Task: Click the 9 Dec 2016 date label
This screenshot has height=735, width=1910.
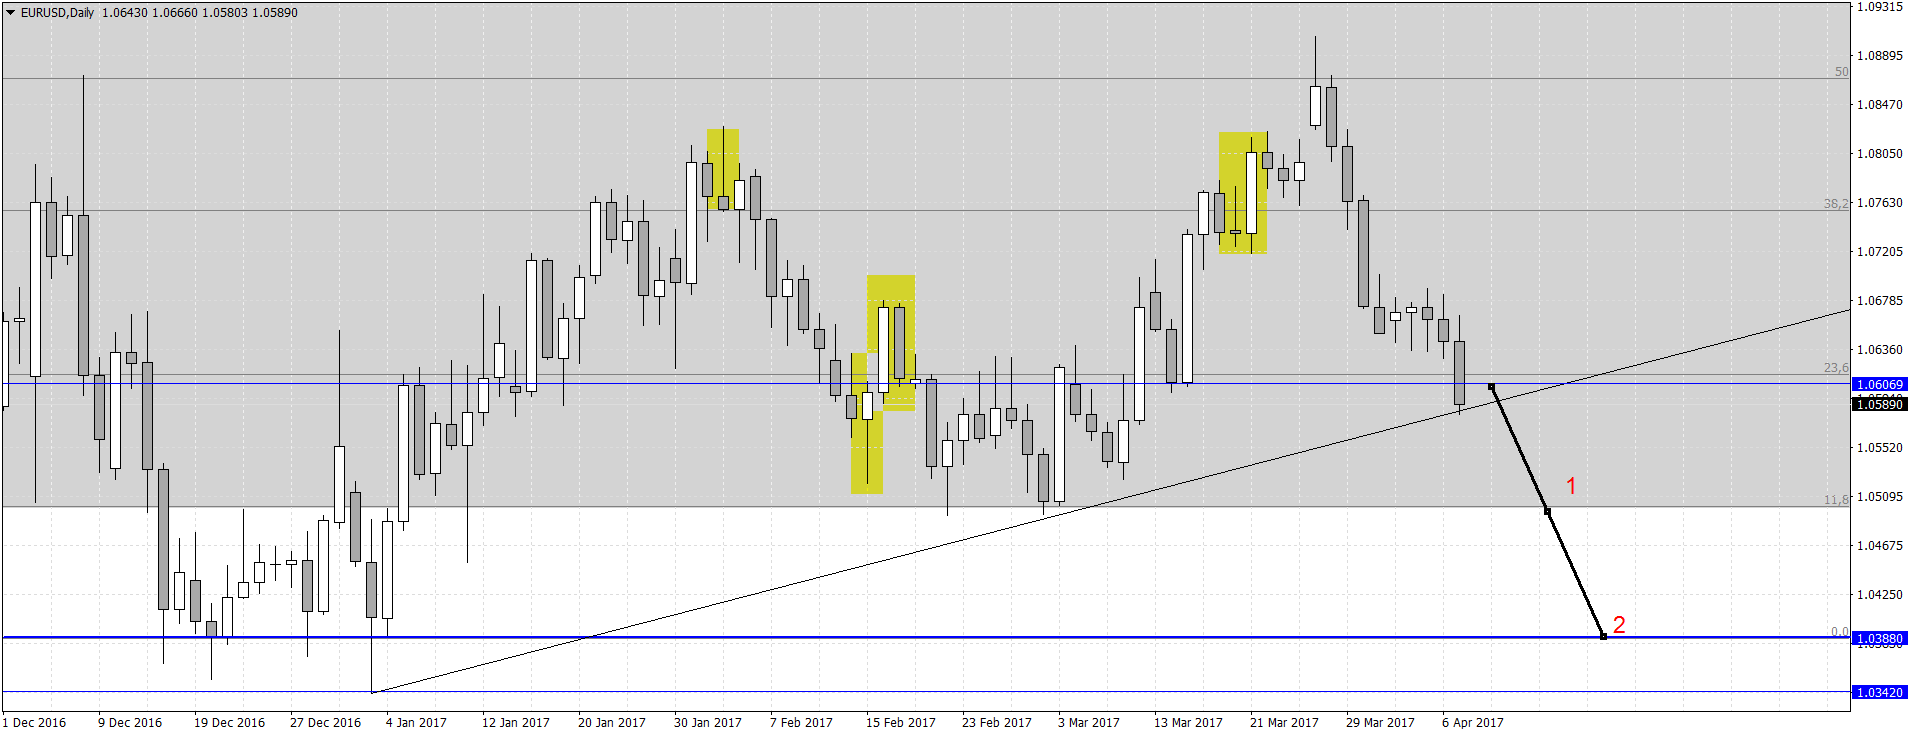Action: pos(130,723)
